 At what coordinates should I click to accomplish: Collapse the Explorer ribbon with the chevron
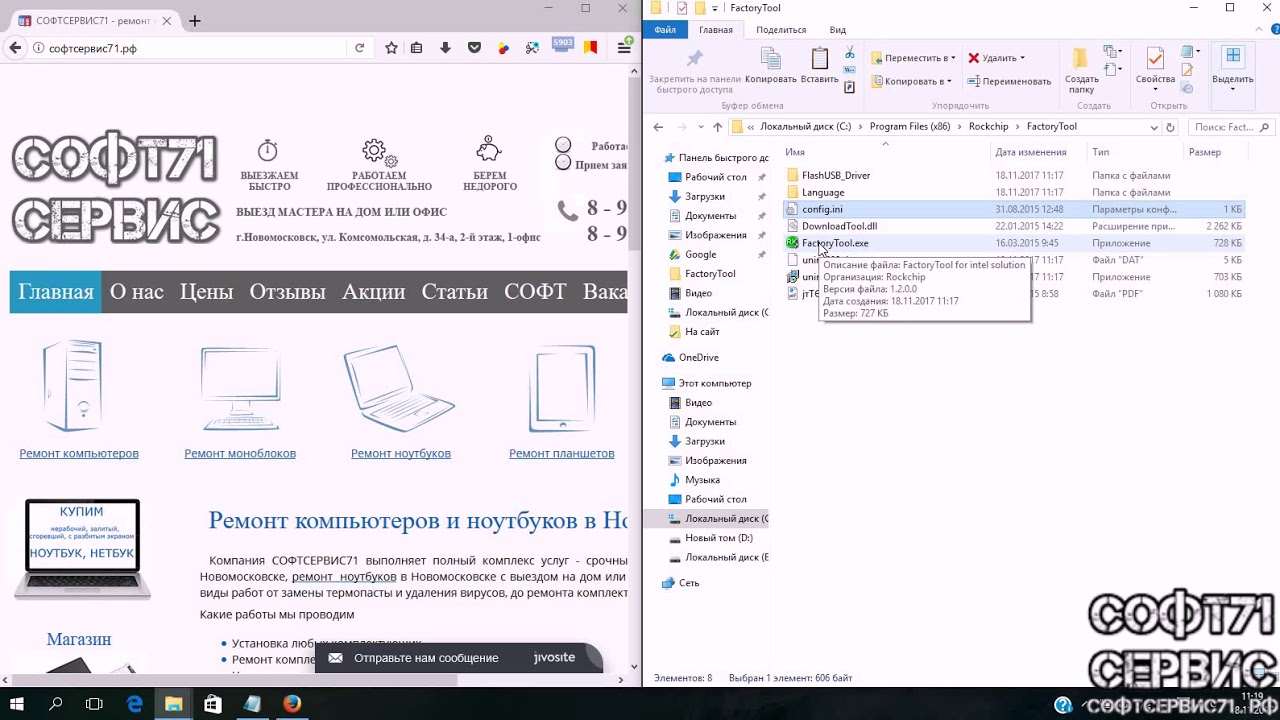click(1257, 30)
